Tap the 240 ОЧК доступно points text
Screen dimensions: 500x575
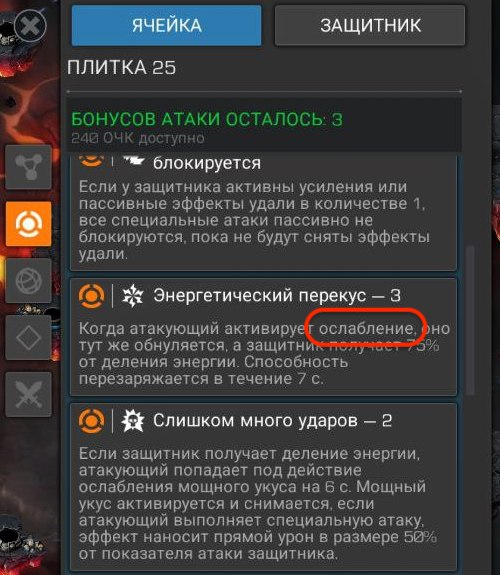(138, 138)
